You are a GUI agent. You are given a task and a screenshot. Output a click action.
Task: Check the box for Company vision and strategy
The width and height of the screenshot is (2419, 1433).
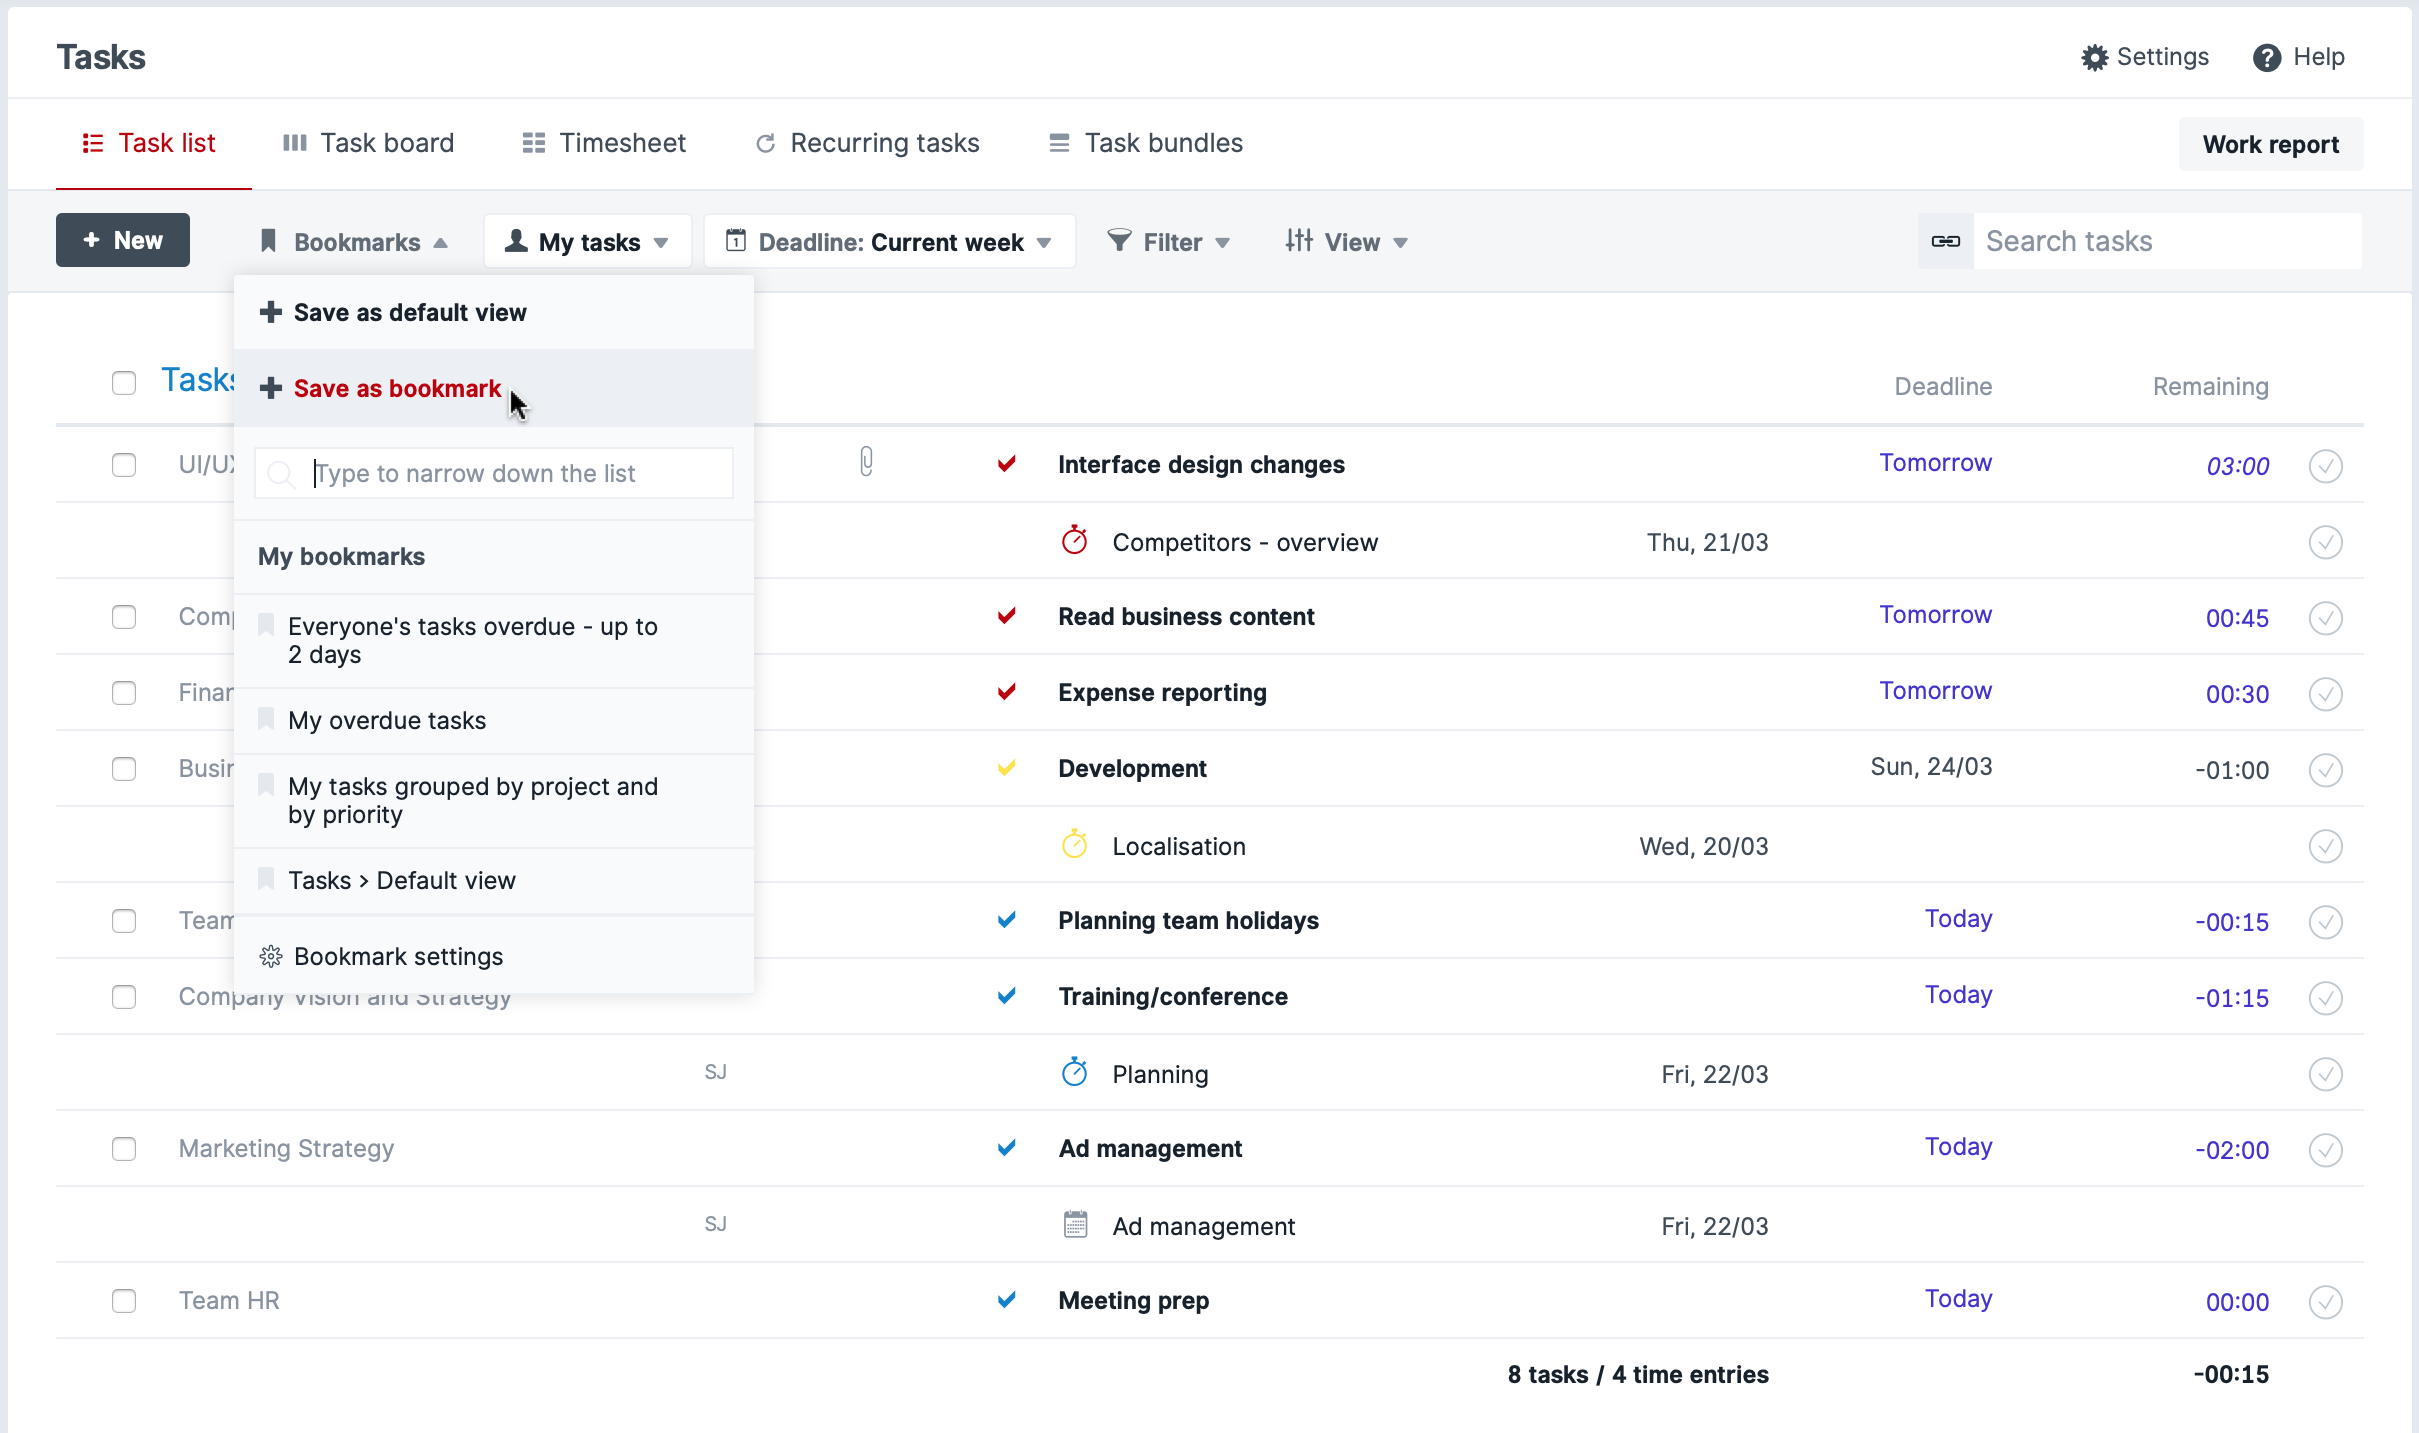coord(124,997)
